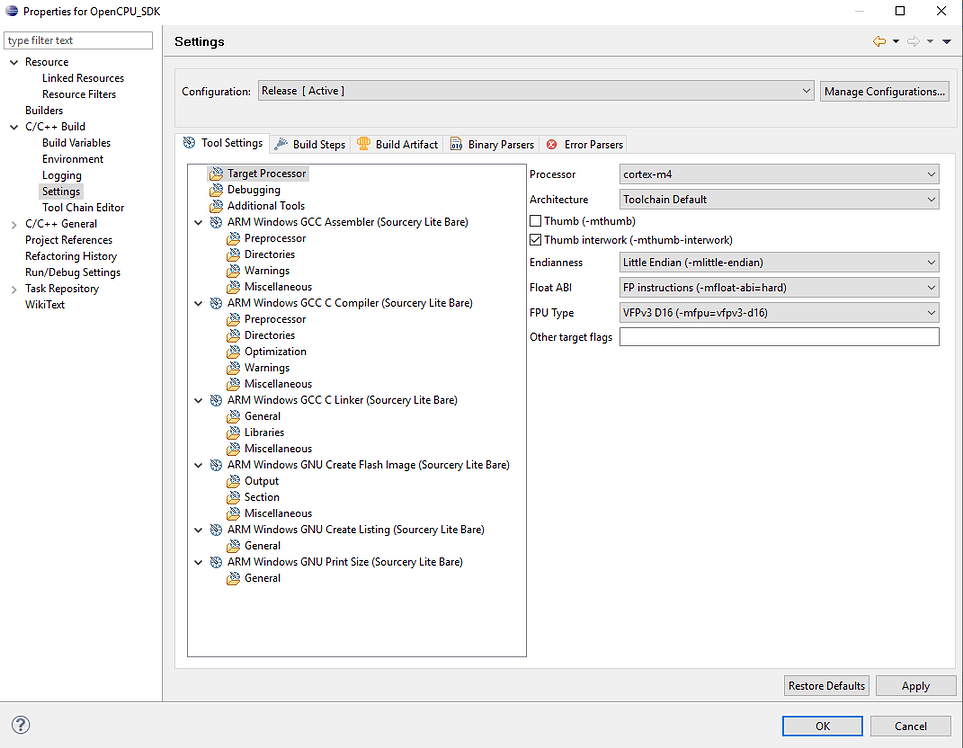Click the Other target flags text field
963x748 pixels.
point(779,337)
